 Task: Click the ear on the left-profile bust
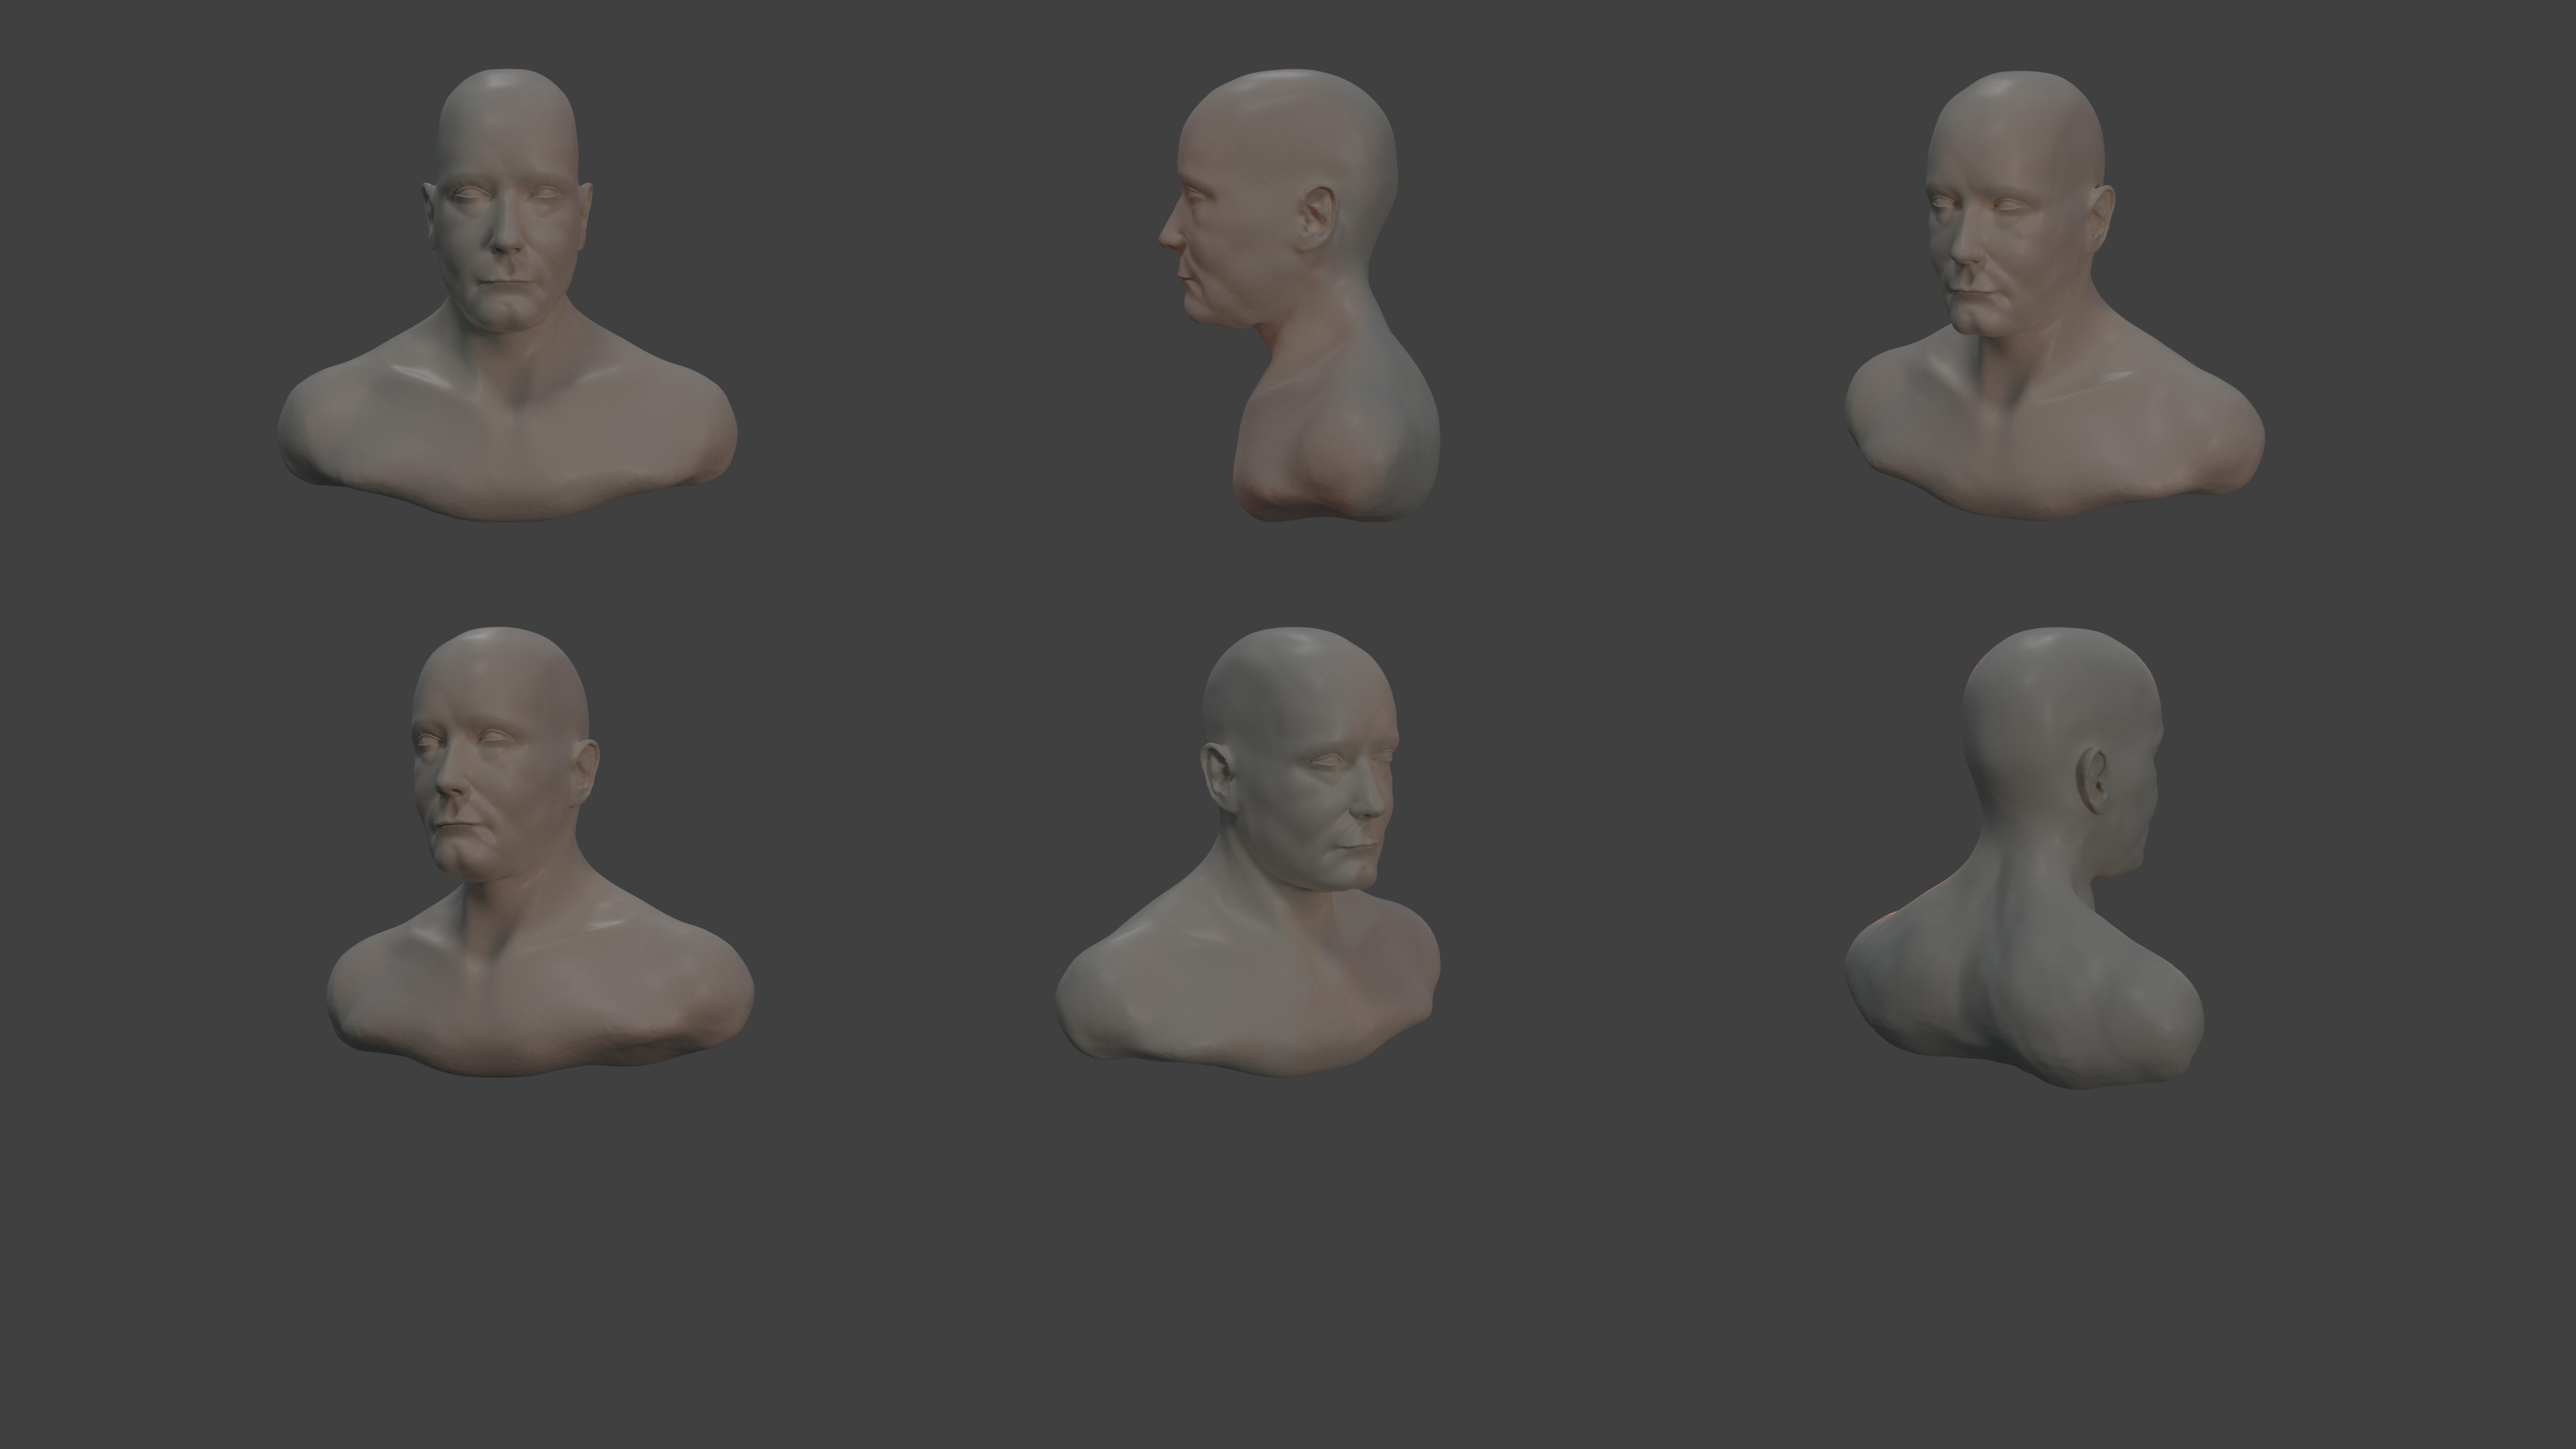(1319, 217)
